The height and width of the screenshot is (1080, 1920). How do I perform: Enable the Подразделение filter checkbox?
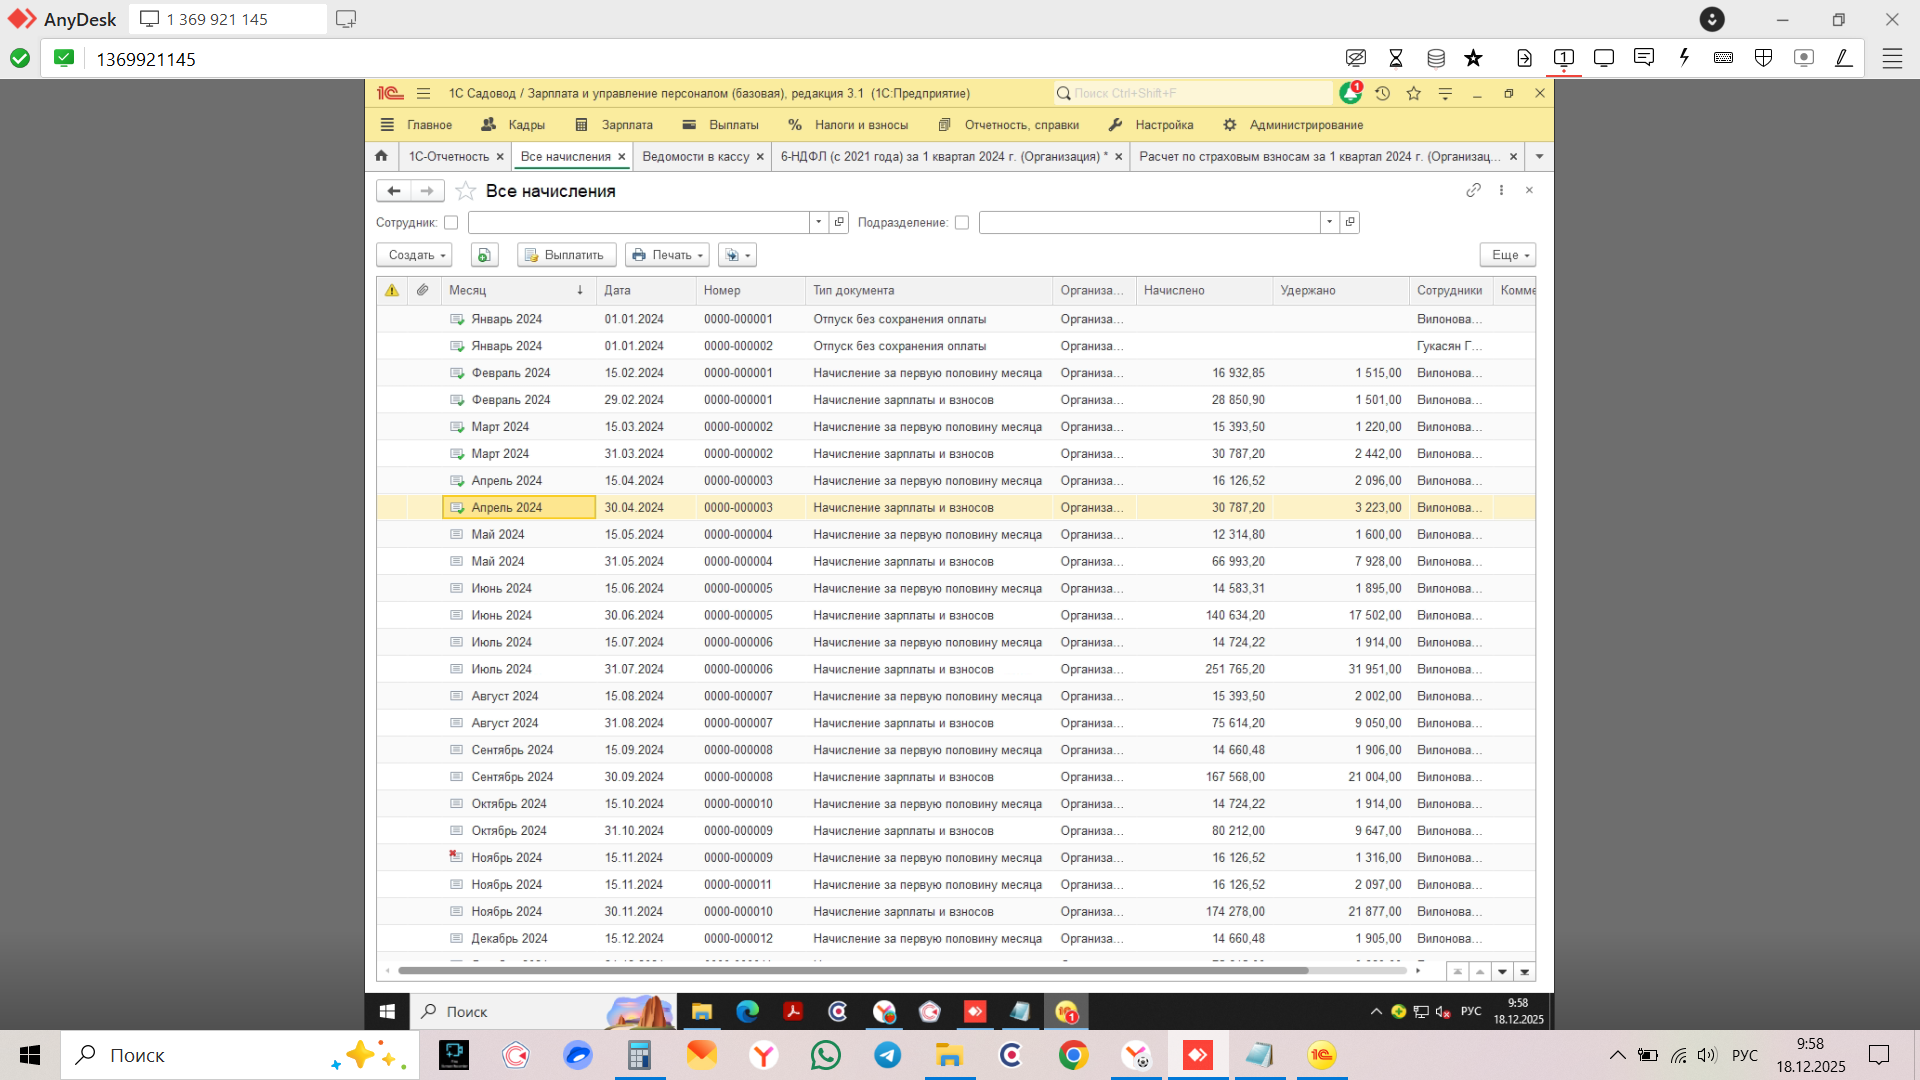click(x=962, y=223)
